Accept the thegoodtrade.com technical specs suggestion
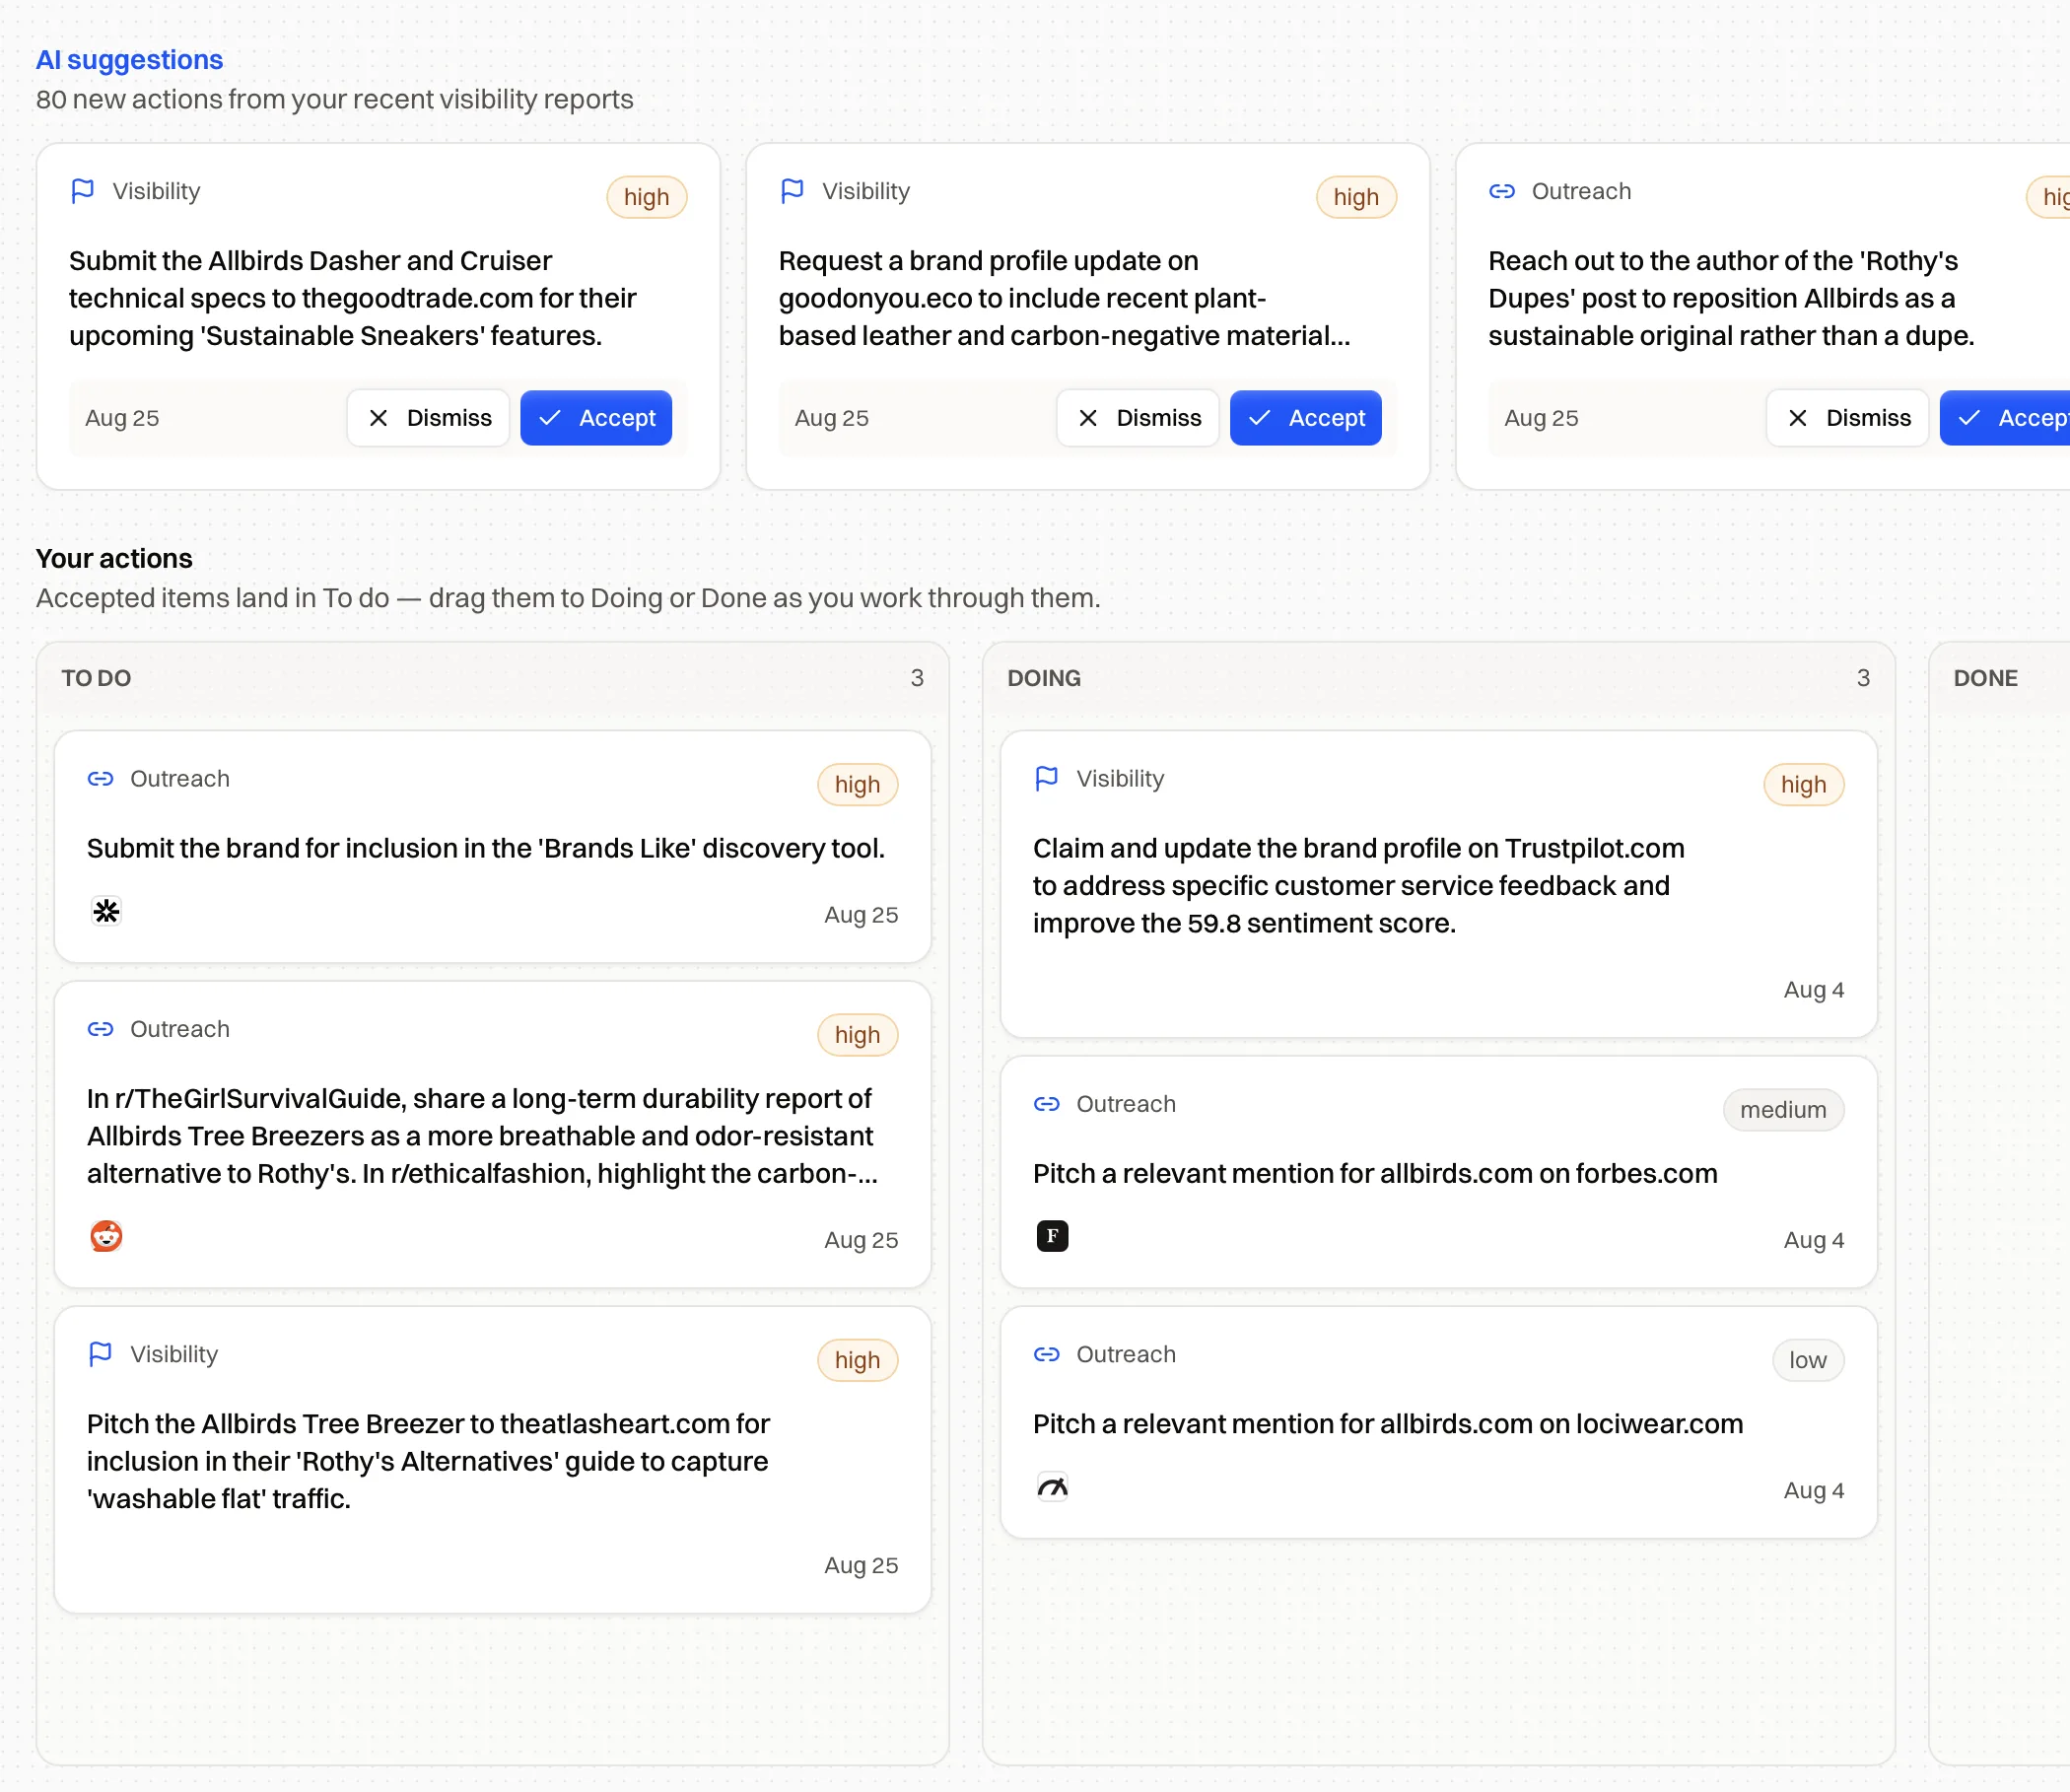 (596, 418)
